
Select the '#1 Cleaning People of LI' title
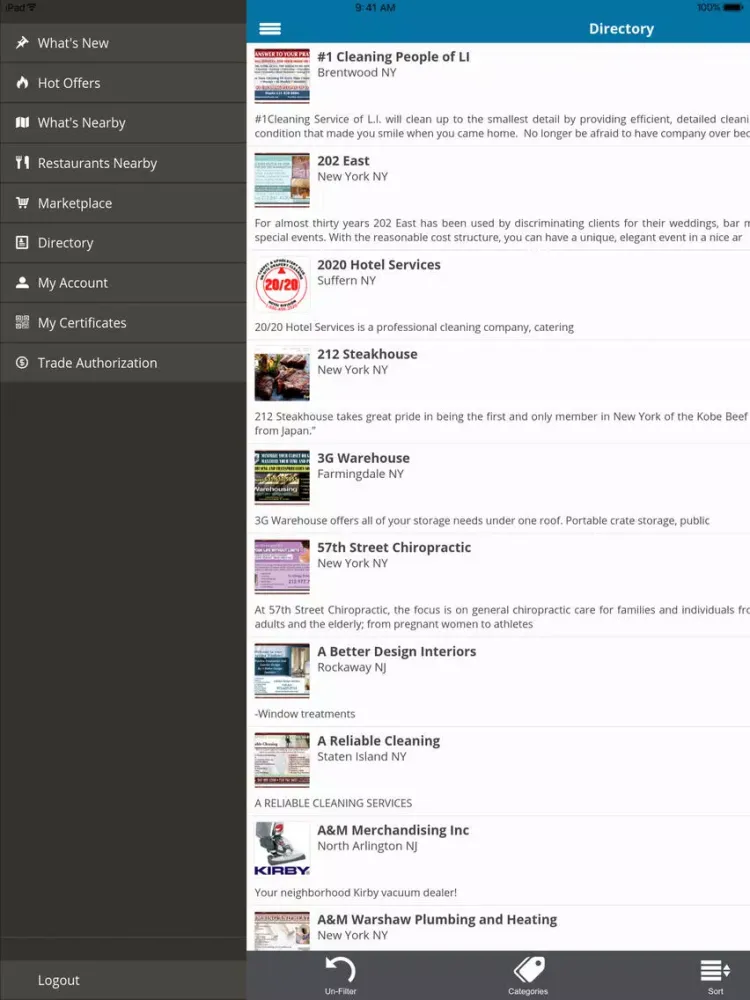tap(393, 57)
